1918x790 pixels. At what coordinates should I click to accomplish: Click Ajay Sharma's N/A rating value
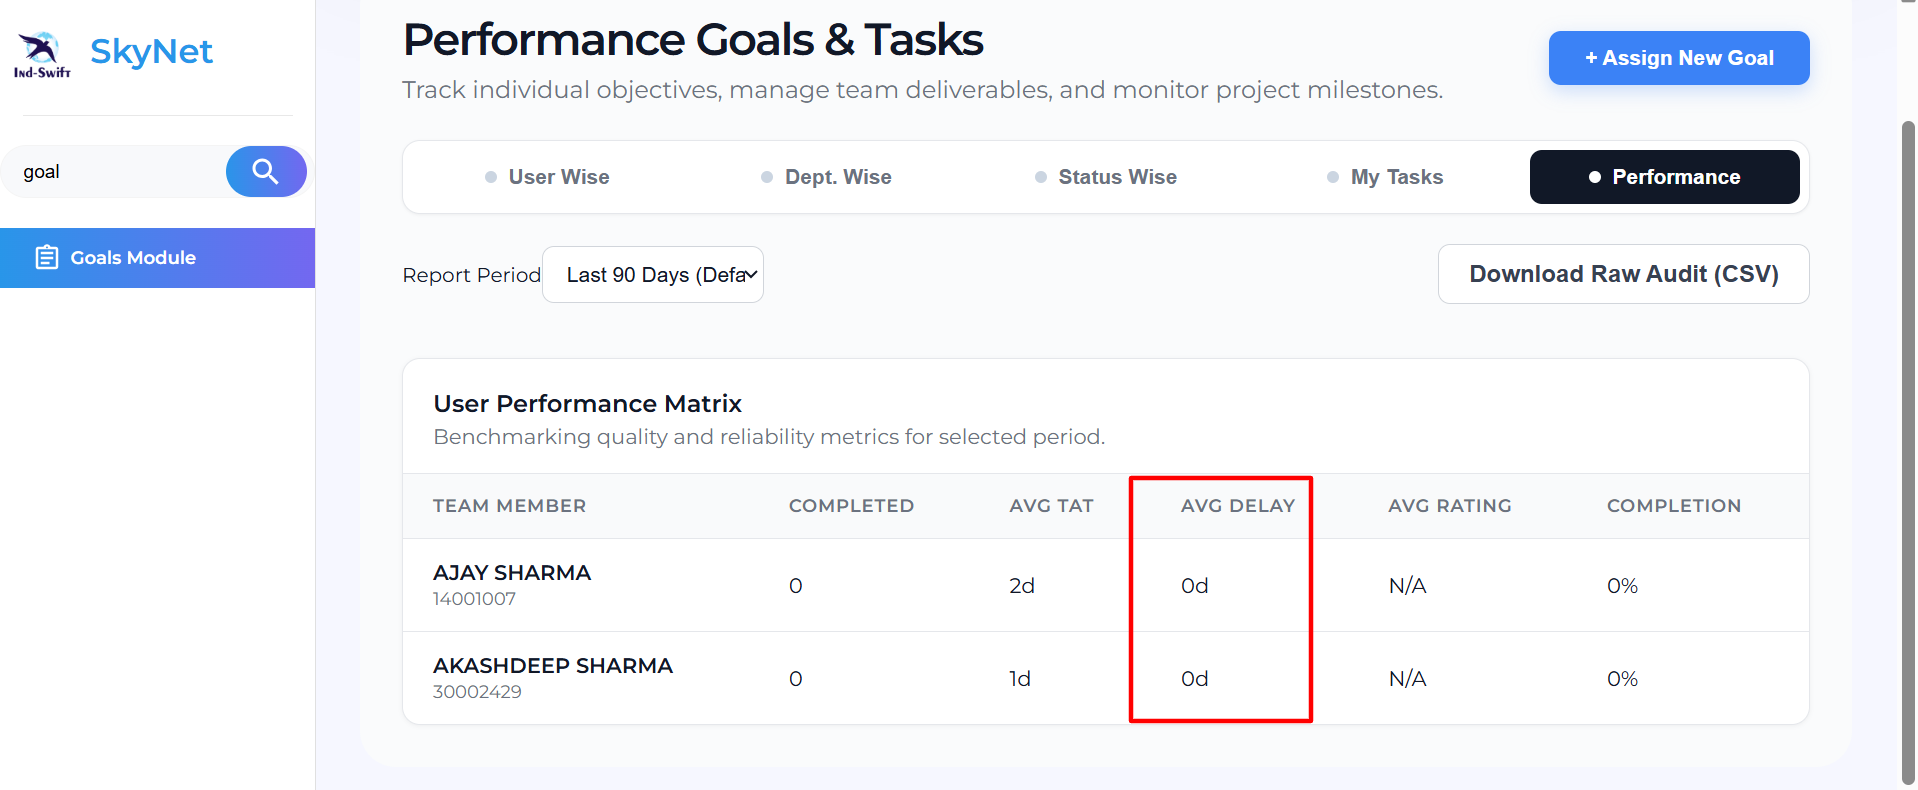1408,586
